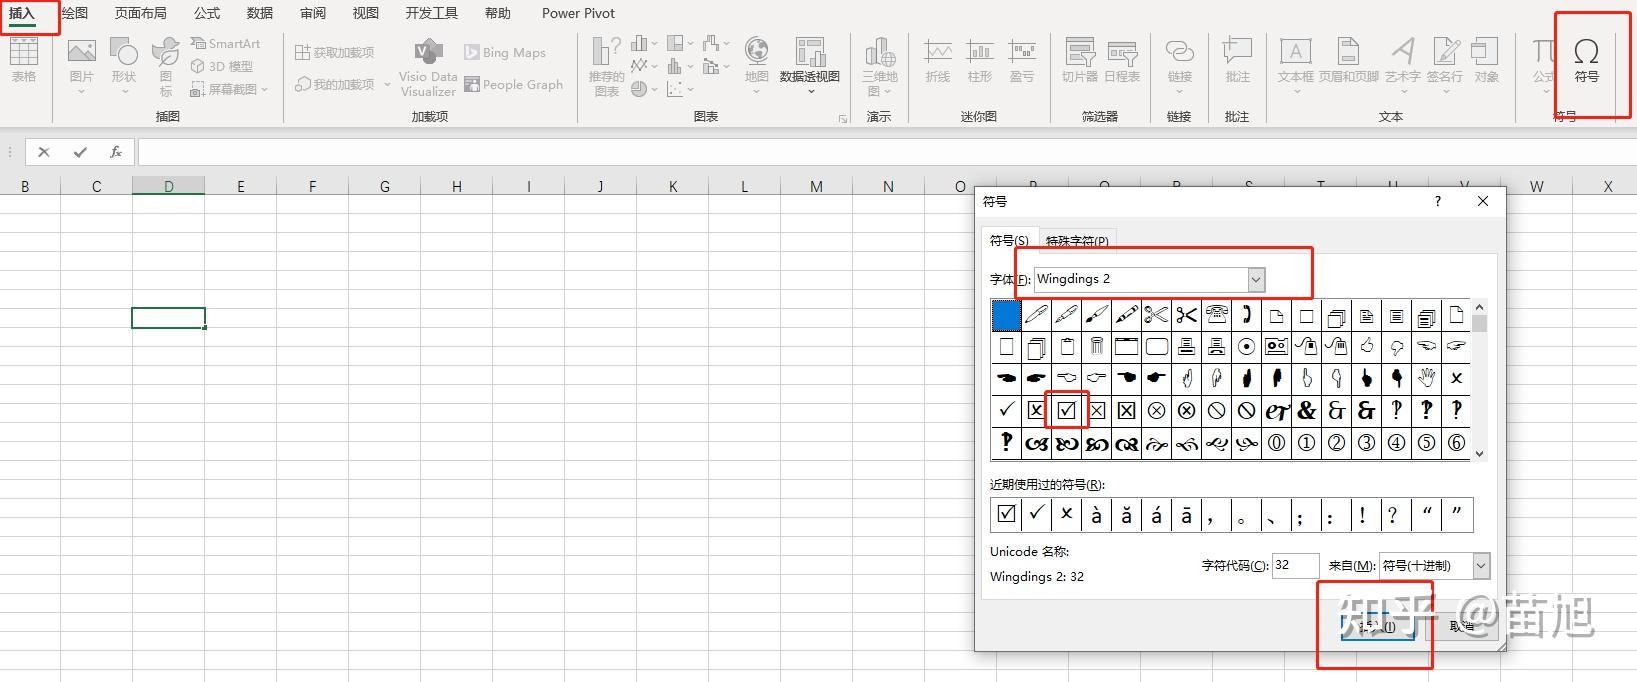Click the 页眉和页脚 header footer button
This screenshot has width=1637, height=682.
click(1348, 60)
